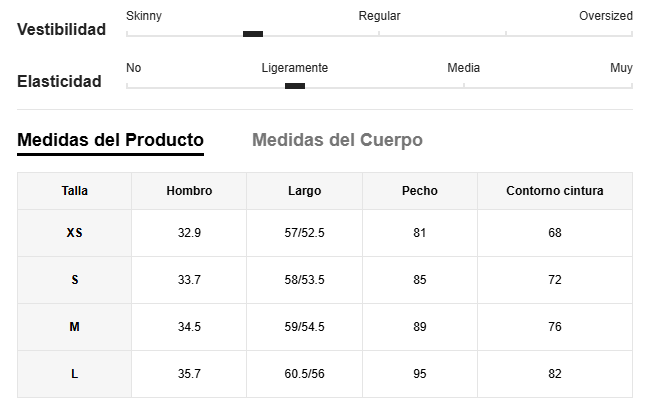
Task: Select the M size row label
Action: (75, 327)
